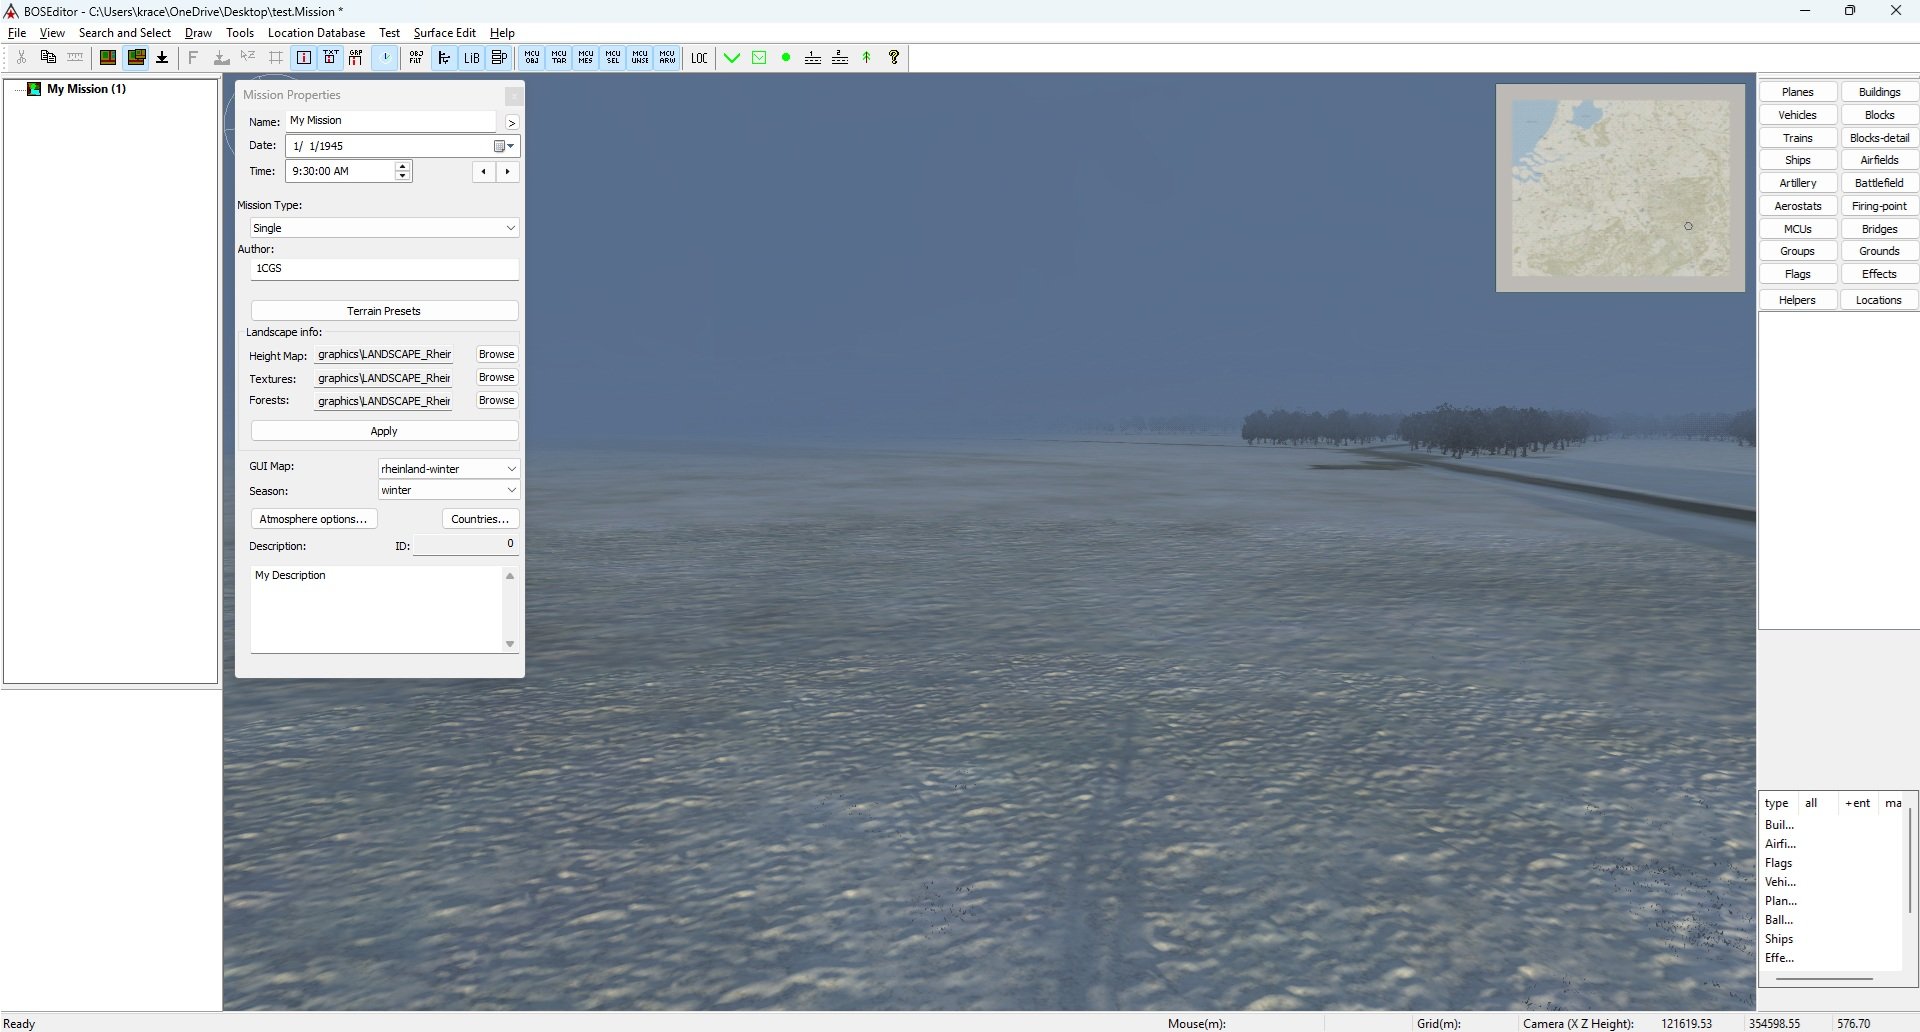The width and height of the screenshot is (1920, 1032).
Task: Open the GUI Map dropdown
Action: click(448, 468)
